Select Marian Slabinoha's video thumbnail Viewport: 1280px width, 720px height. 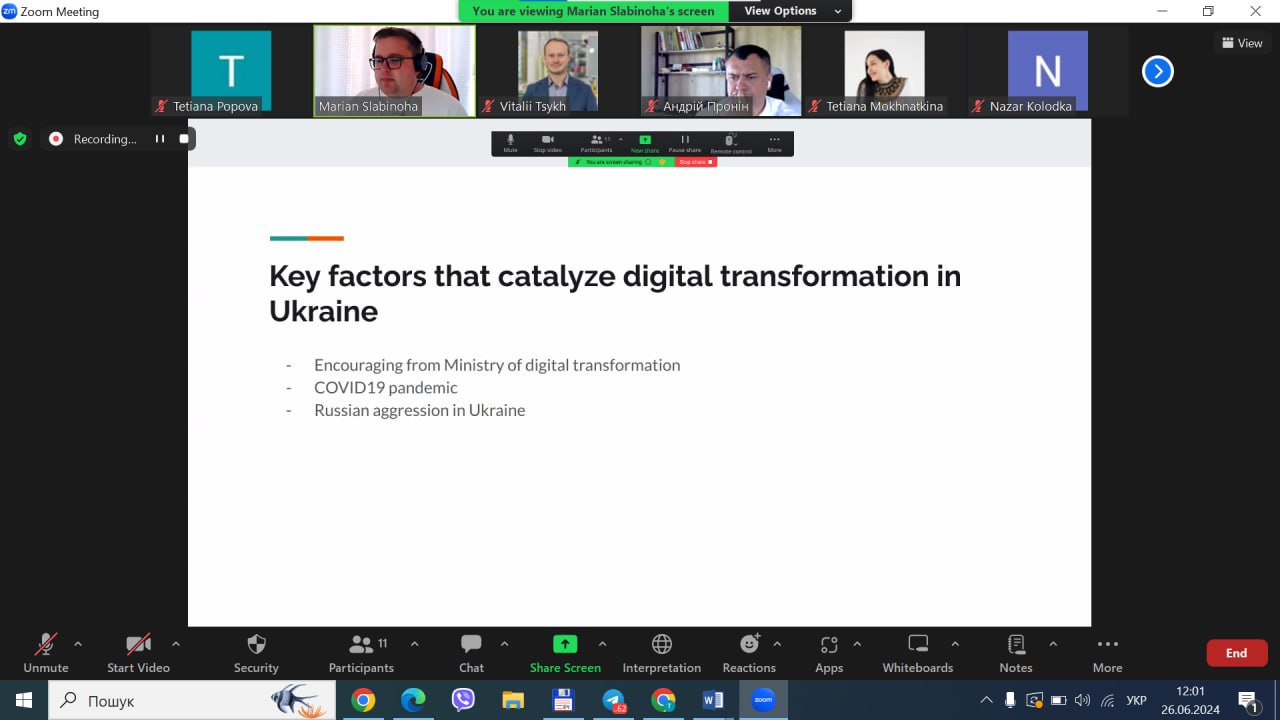tap(394, 70)
